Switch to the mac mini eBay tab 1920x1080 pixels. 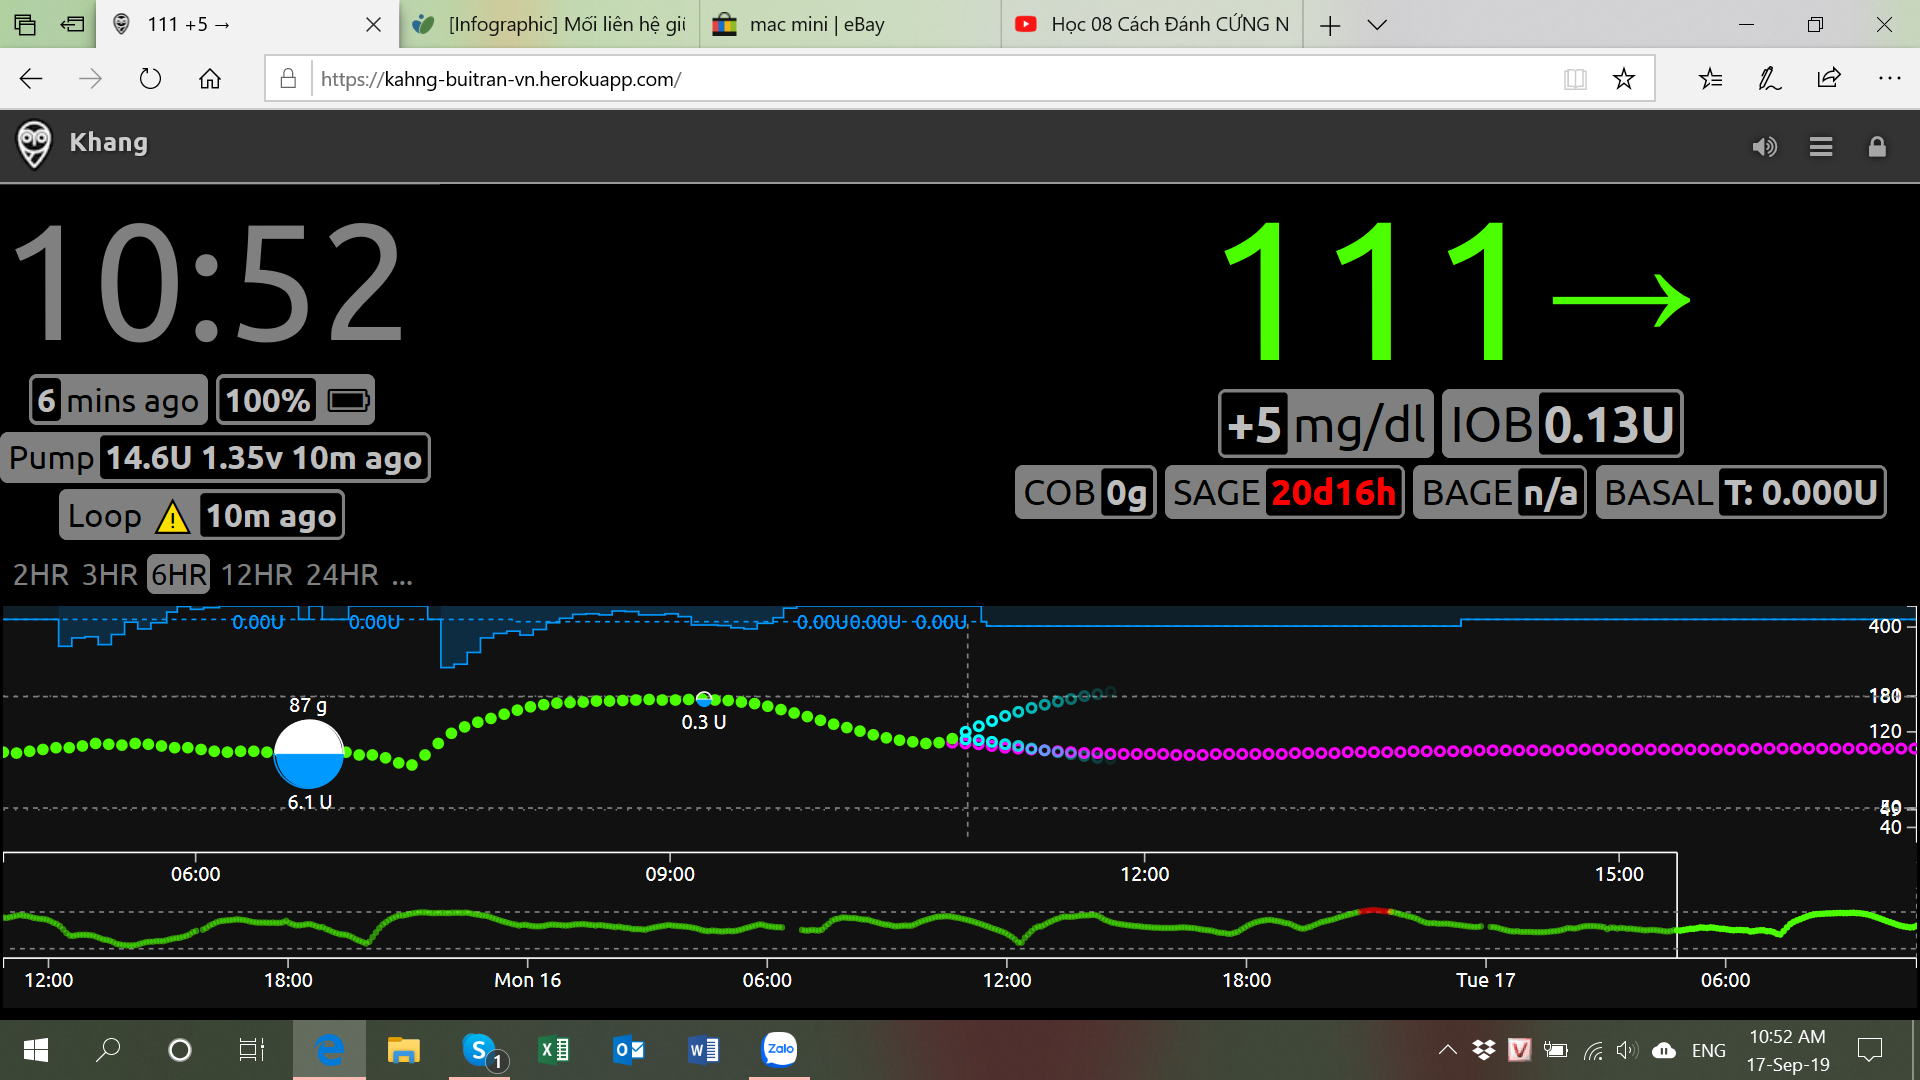850,24
